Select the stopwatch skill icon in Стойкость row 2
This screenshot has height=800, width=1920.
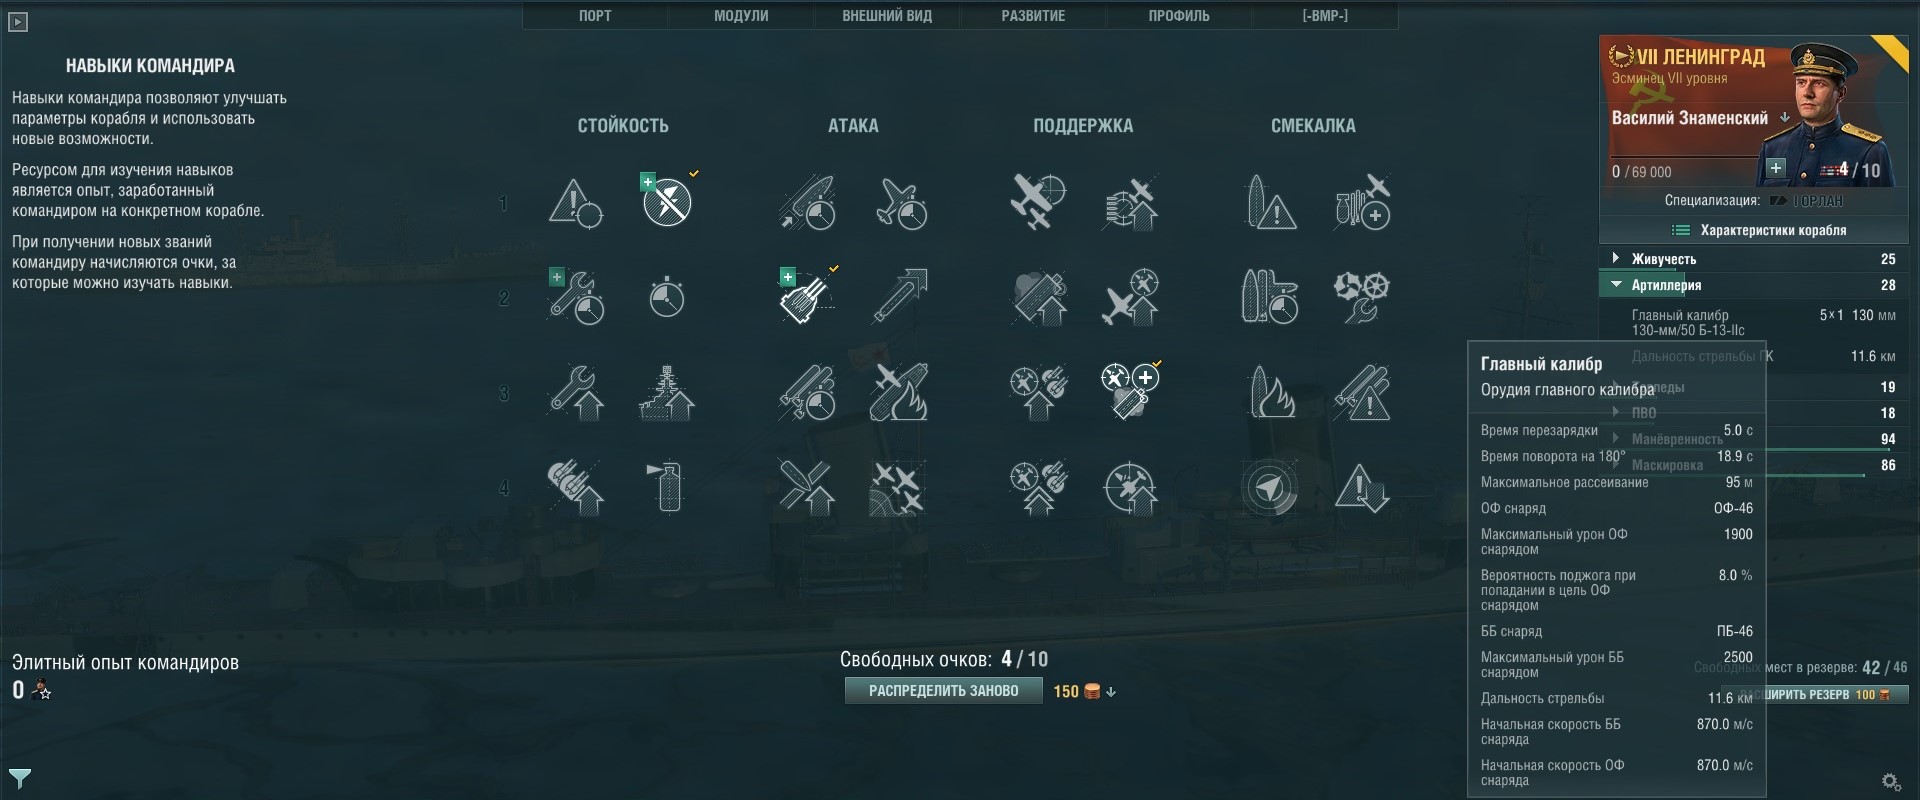pyautogui.click(x=666, y=297)
